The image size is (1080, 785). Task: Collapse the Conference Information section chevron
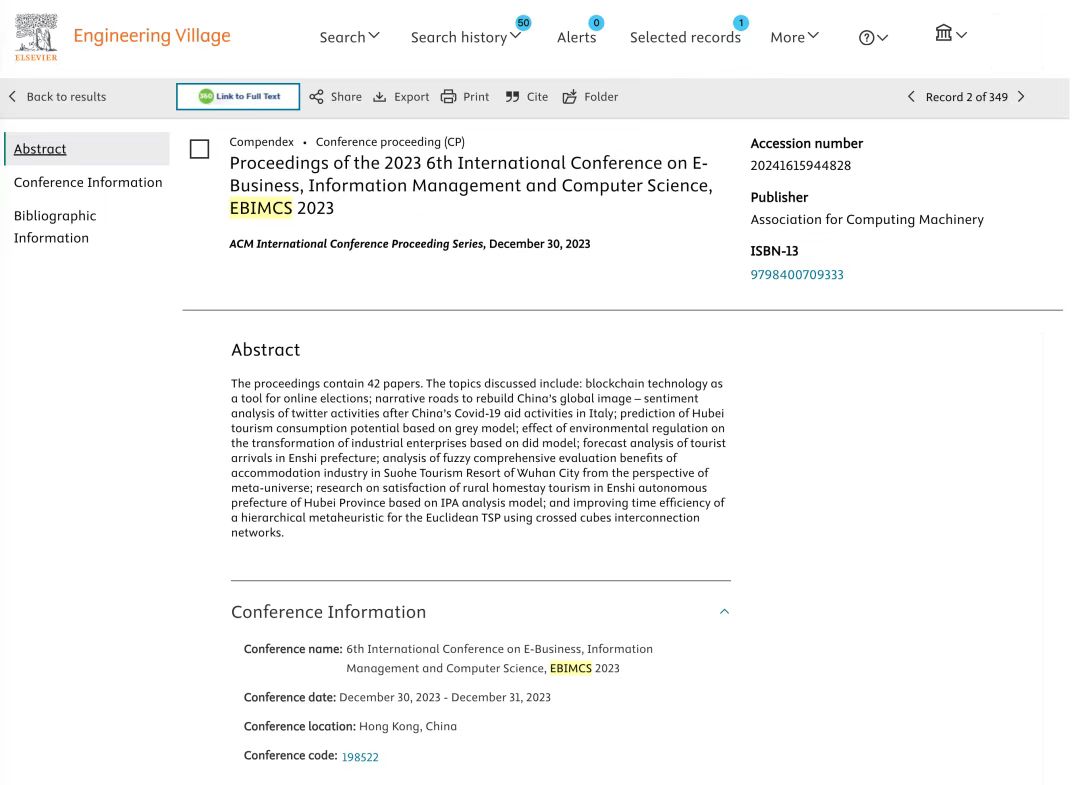tap(724, 611)
